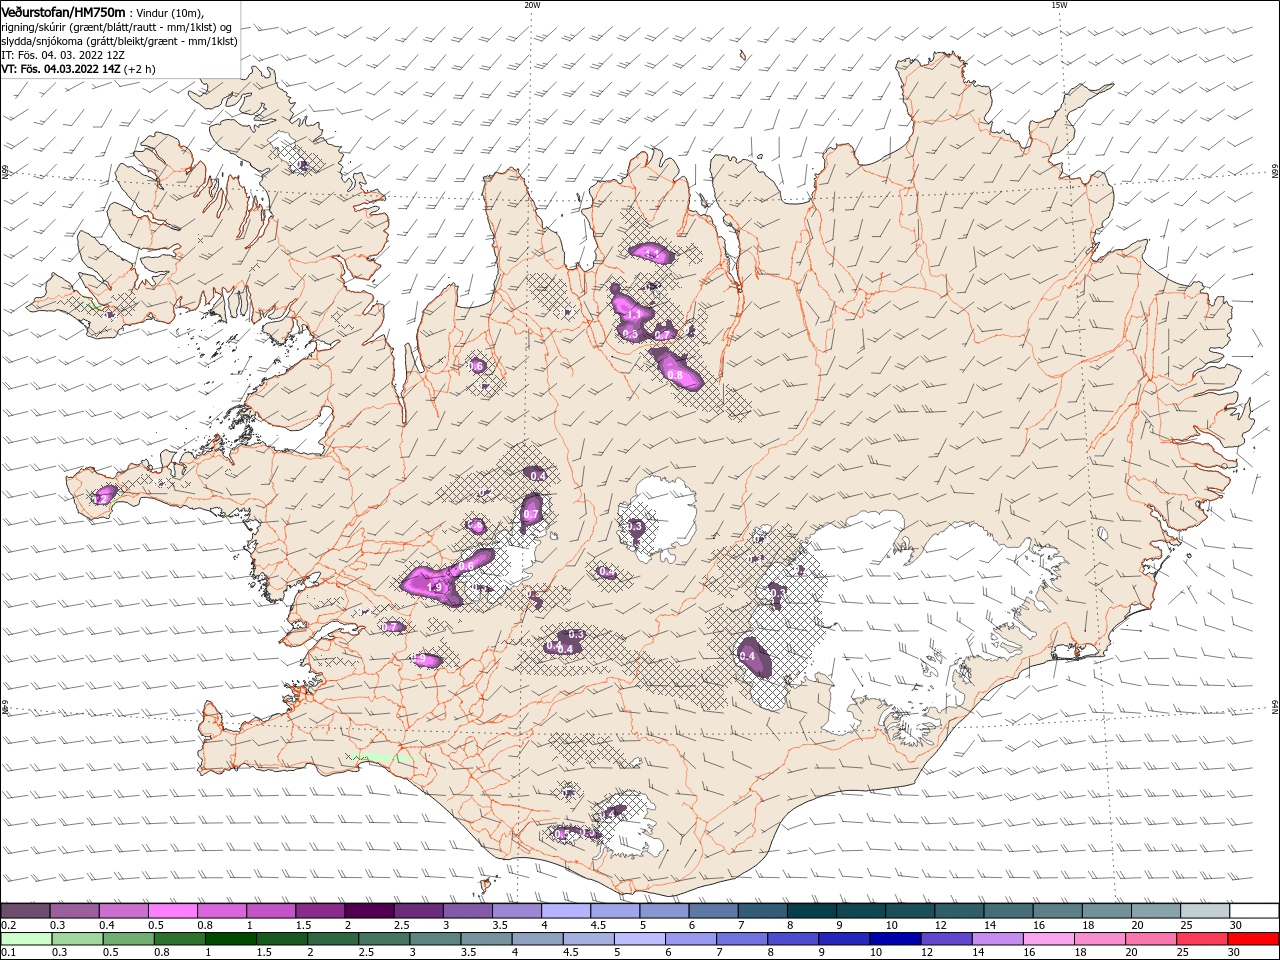Click the 1.9 precipitation value on the map
This screenshot has height=960, width=1280.
(434, 588)
